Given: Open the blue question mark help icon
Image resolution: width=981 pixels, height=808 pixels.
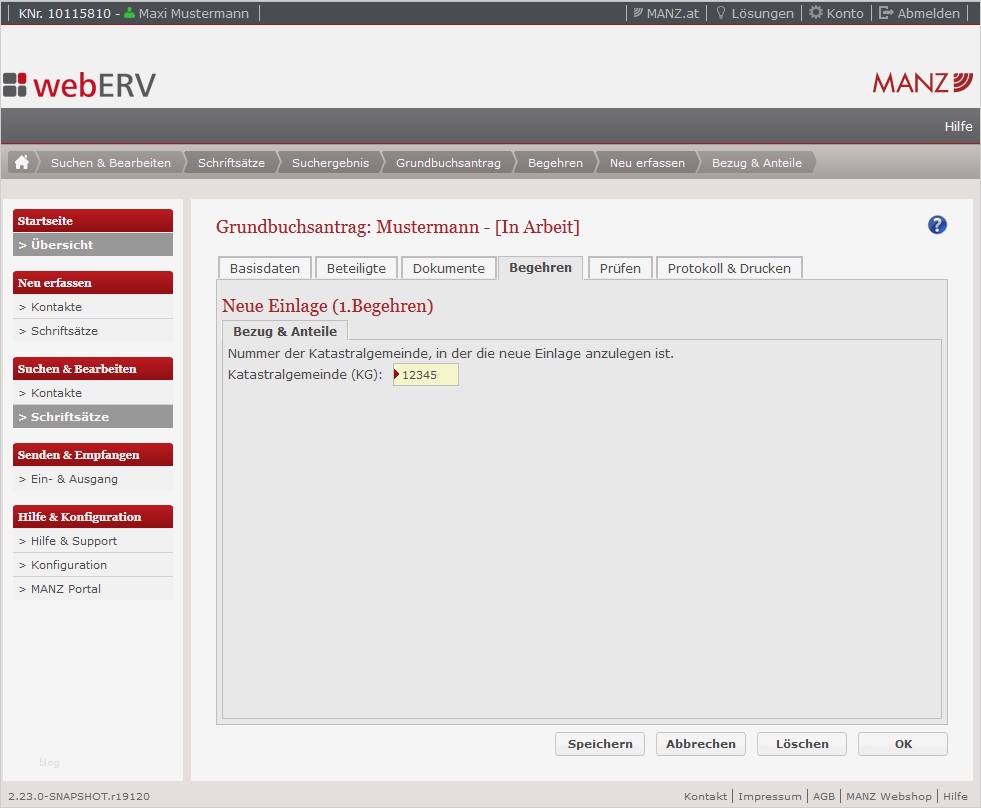Looking at the screenshot, I should tap(937, 225).
